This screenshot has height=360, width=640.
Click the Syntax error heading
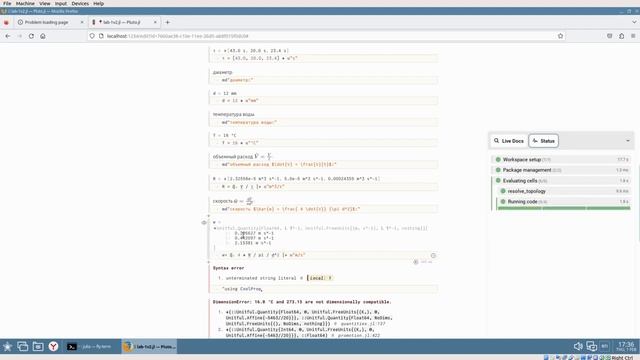coord(228,268)
